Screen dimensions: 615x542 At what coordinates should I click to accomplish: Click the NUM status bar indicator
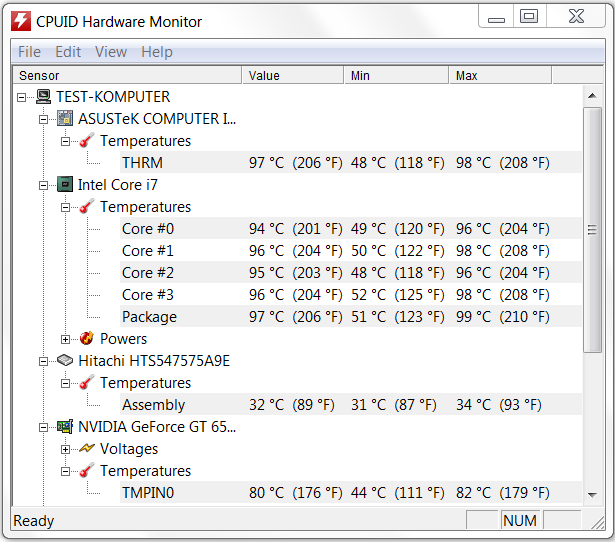point(520,520)
